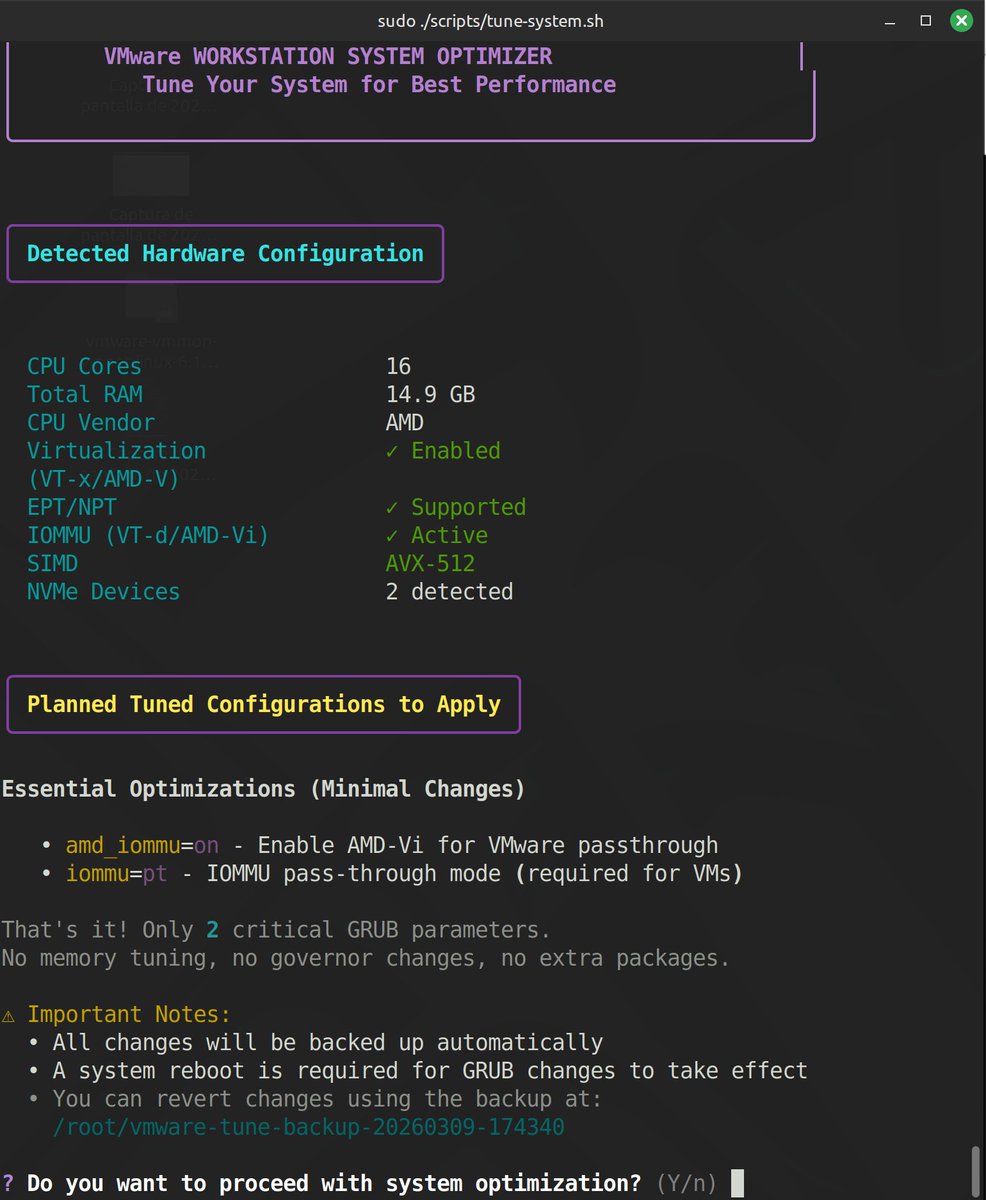Click the 'IOMMU (VT-d/AMD-Vi)' label
The width and height of the screenshot is (986, 1200).
click(148, 535)
